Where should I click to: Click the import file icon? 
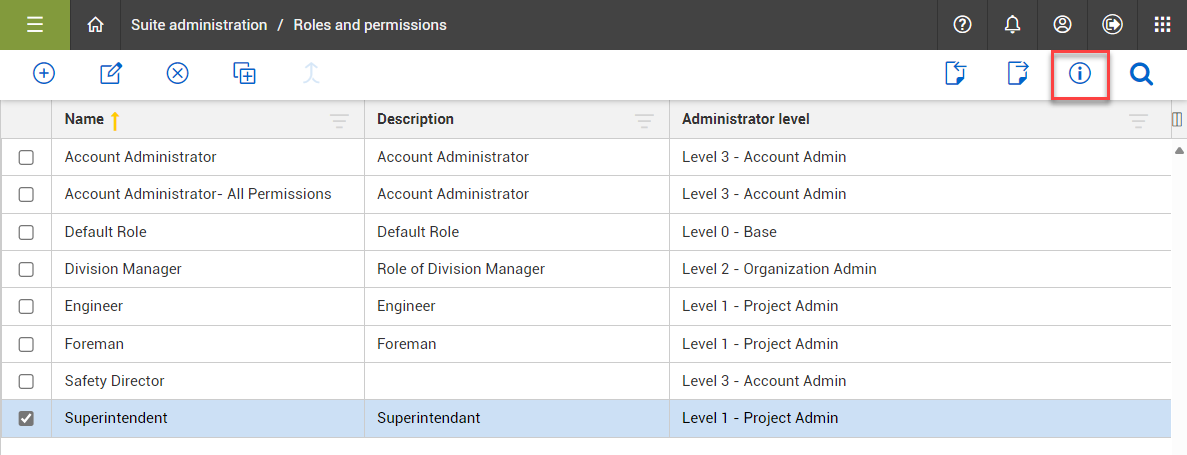point(956,73)
